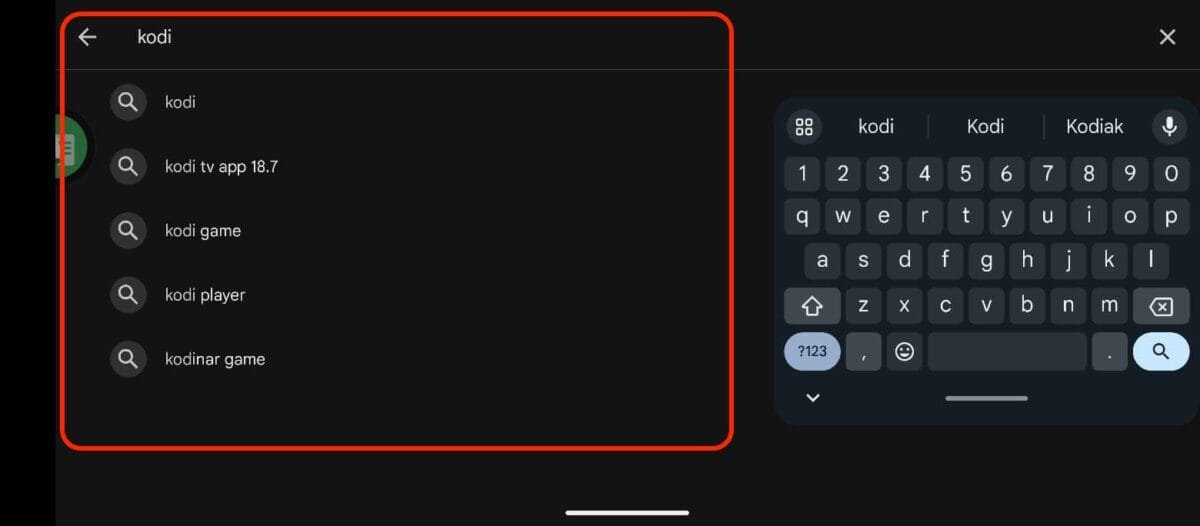1200x526 pixels.
Task: Click the magnifier icon beside 'kodi game'
Action: [128, 230]
